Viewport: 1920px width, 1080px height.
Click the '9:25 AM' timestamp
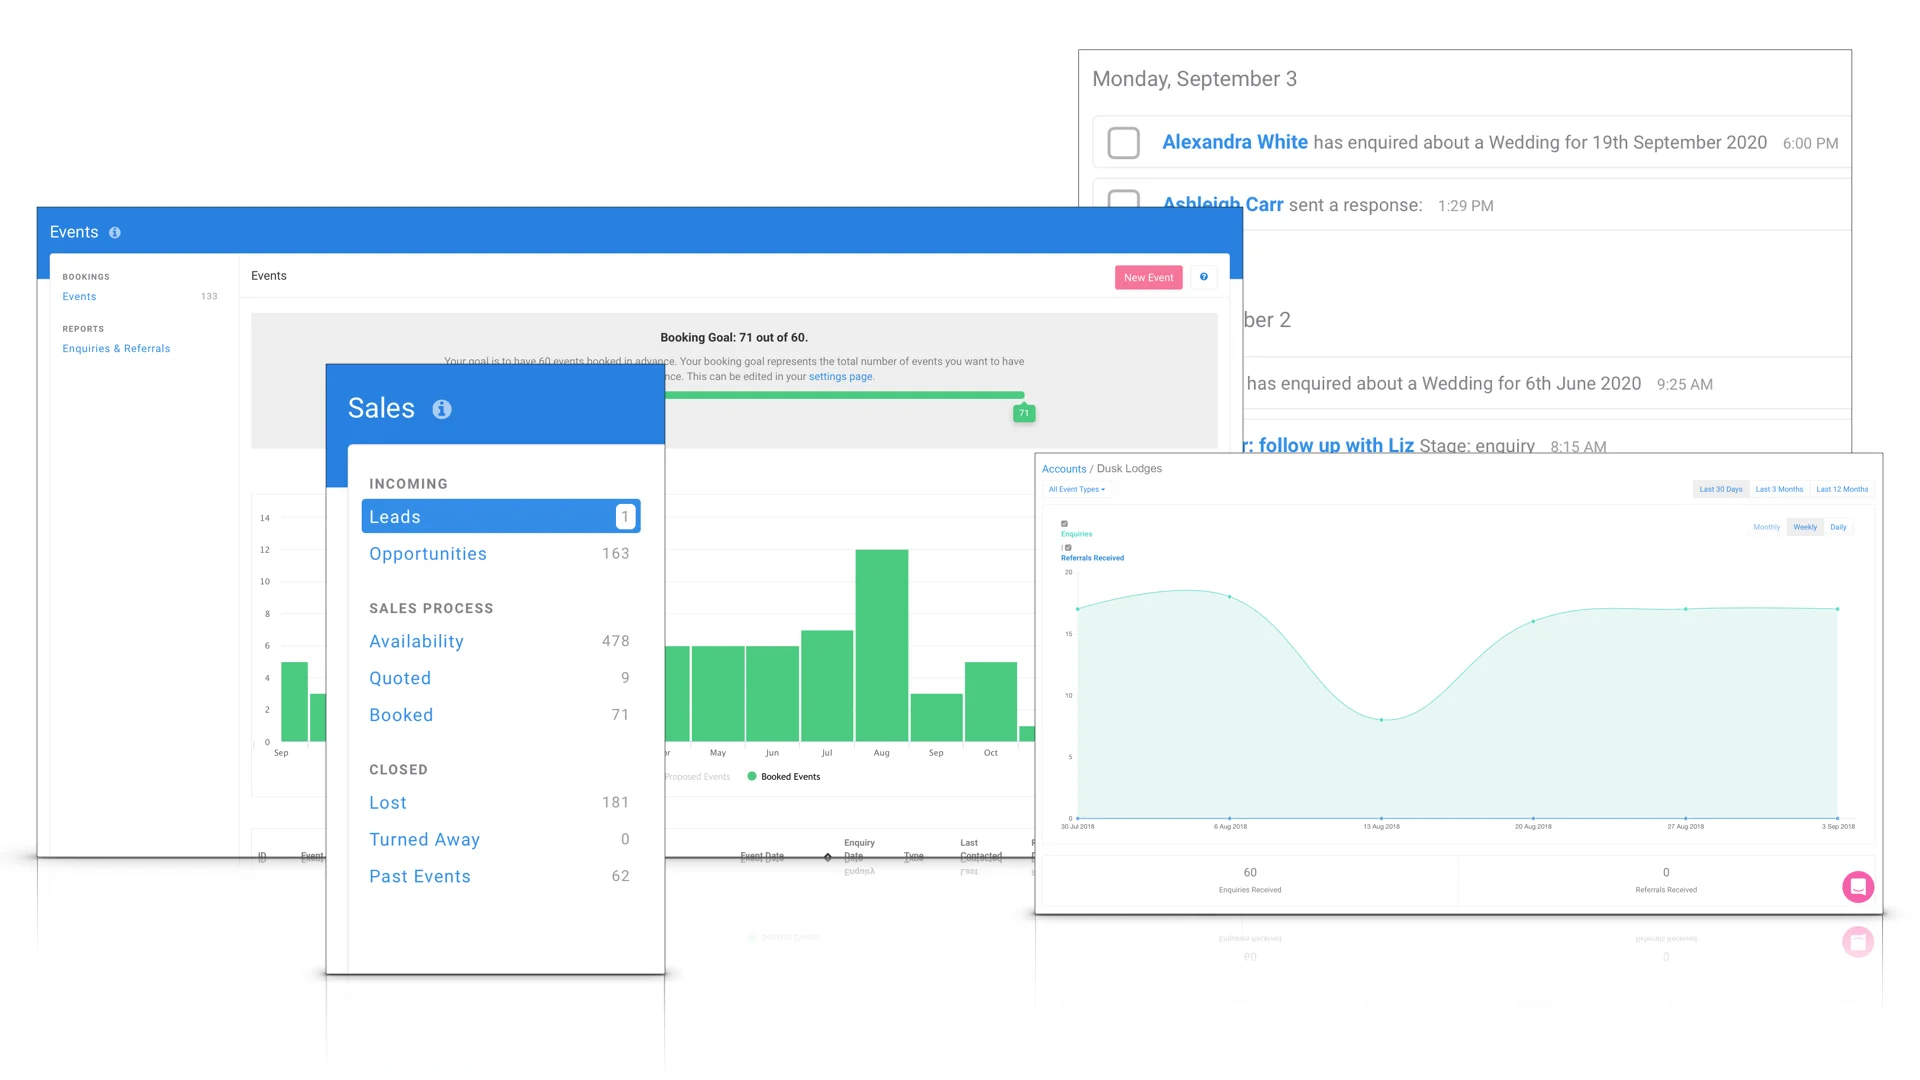click(1684, 385)
